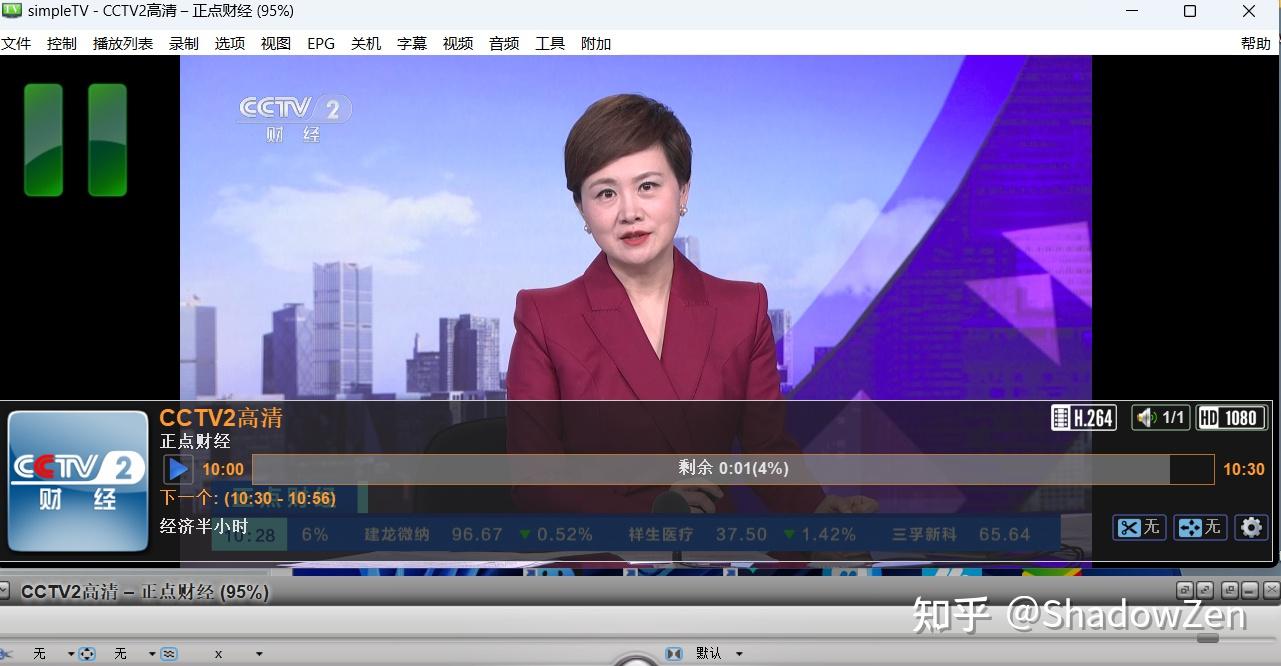Click the scissors crop 无 button in OSD
The height and width of the screenshot is (666, 1281).
point(1139,527)
